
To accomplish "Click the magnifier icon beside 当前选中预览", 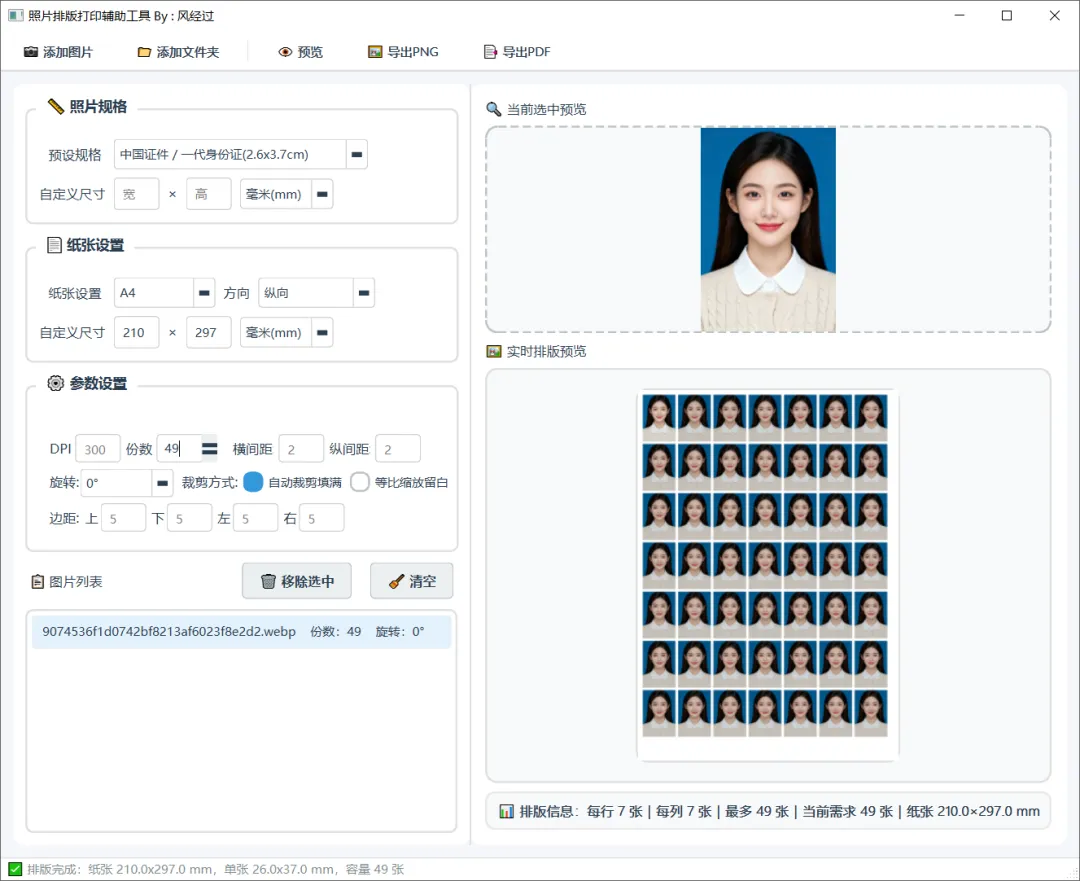I will pyautogui.click(x=494, y=110).
